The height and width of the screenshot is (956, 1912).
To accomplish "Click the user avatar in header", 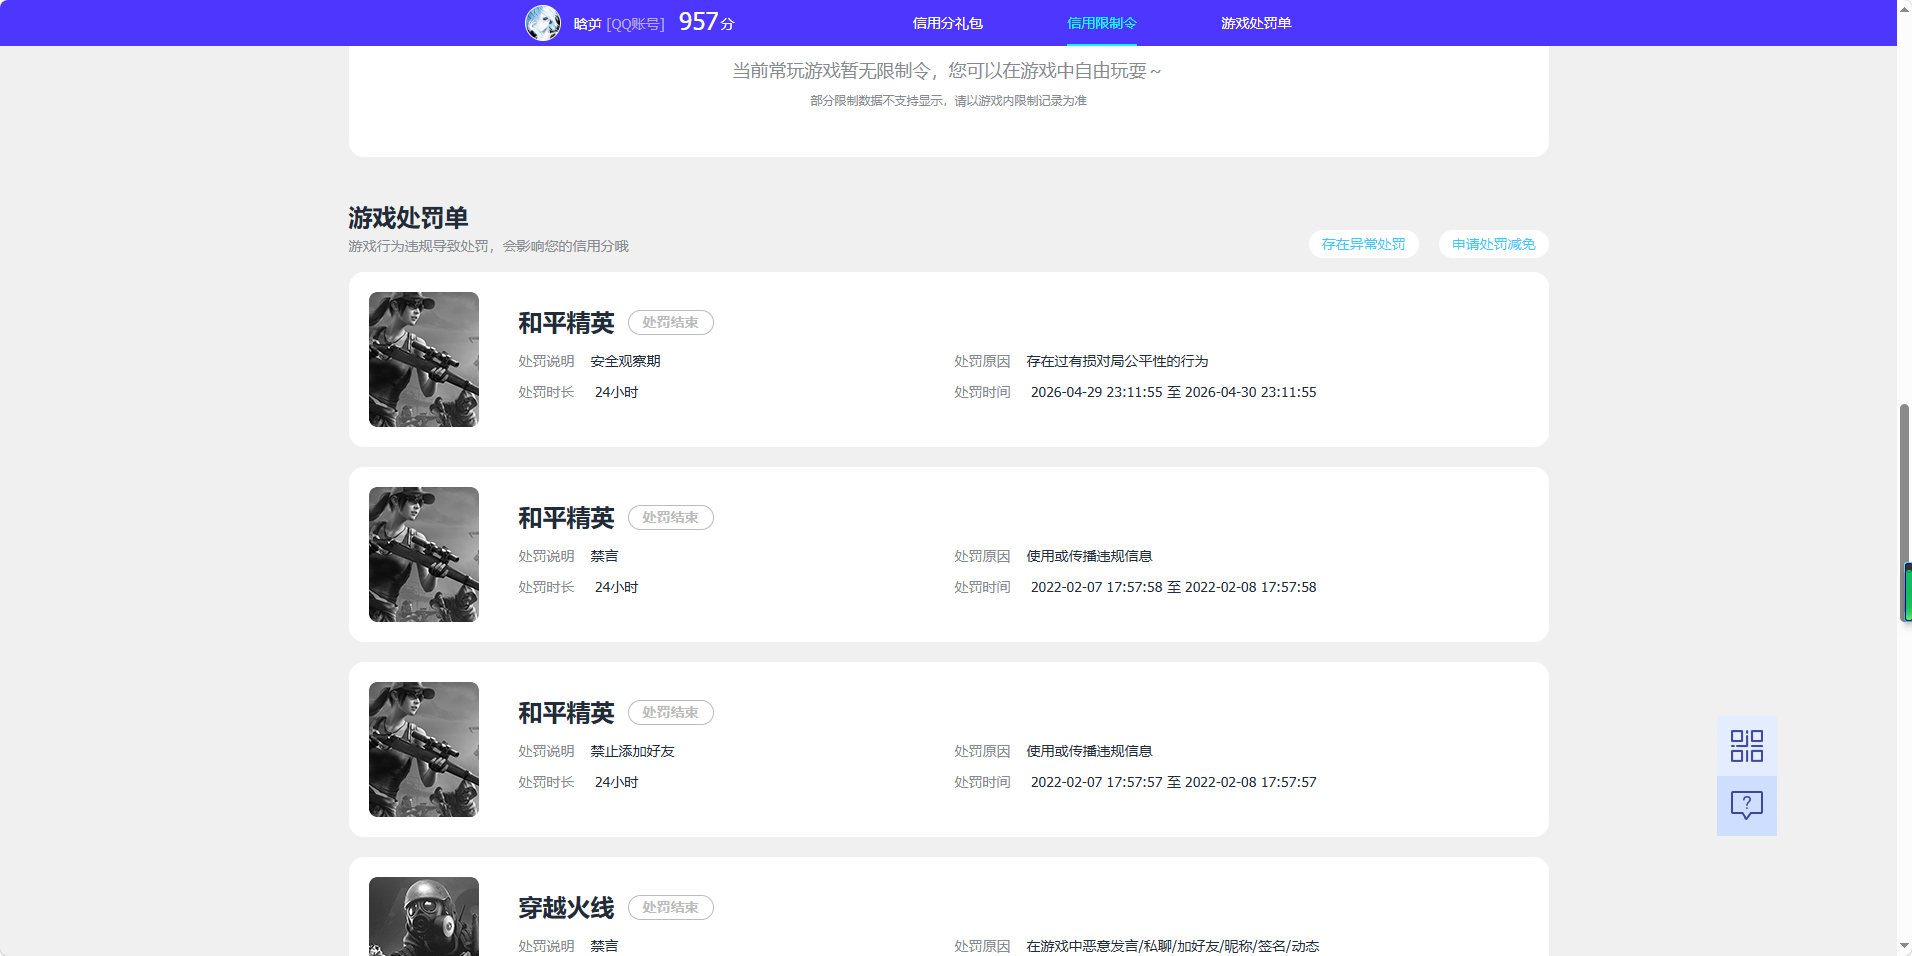I will pos(543,23).
